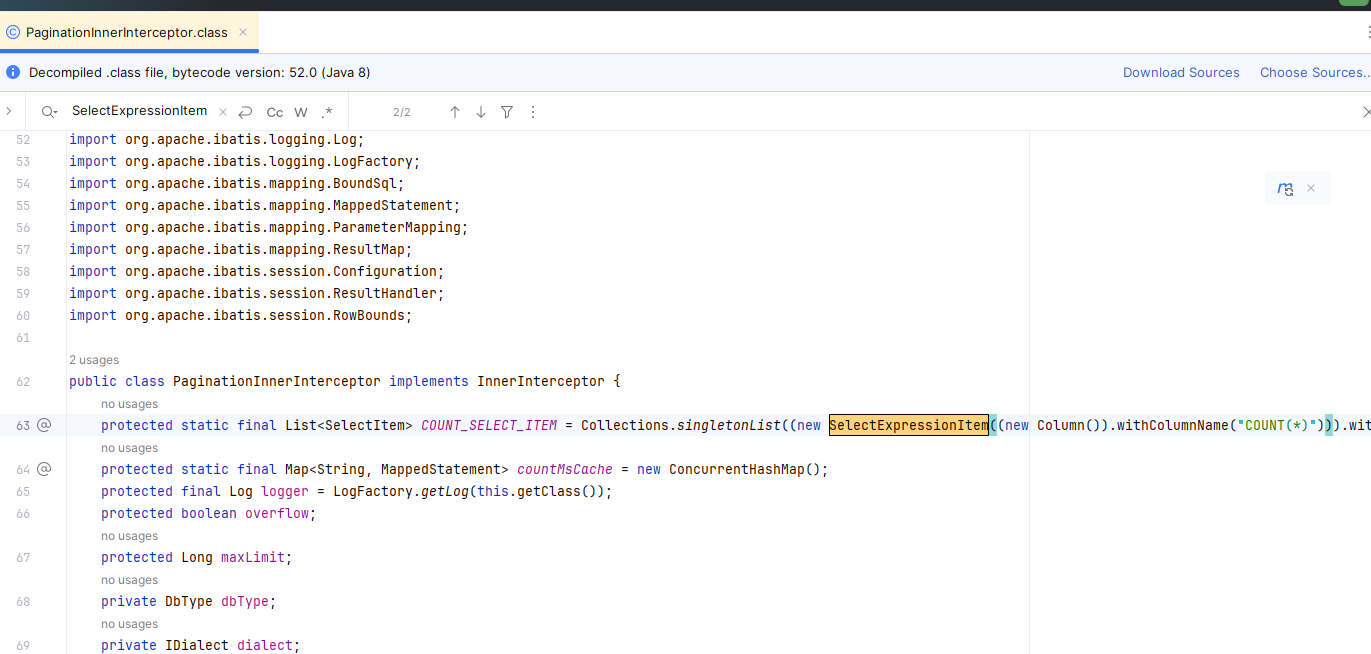Click the gutter icon on line 63
1371x654 pixels.
click(44, 425)
